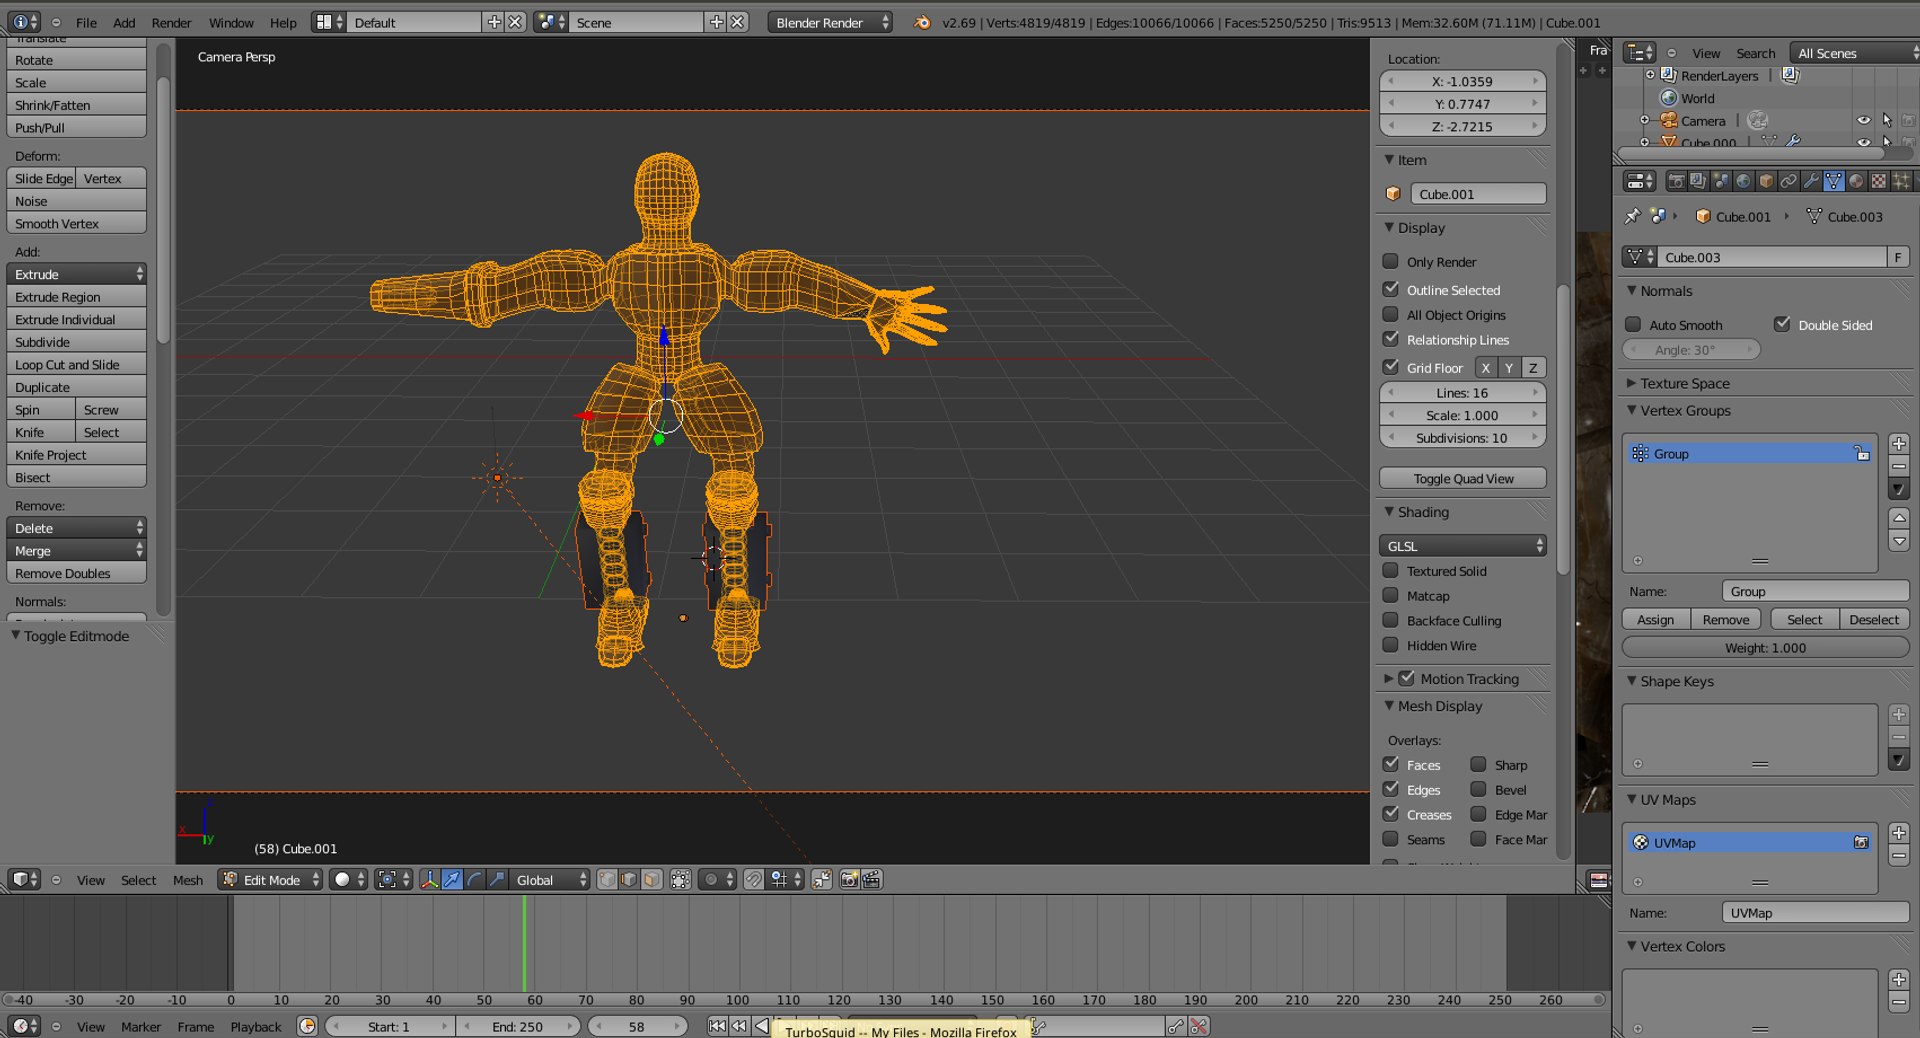This screenshot has width=1920, height=1038.
Task: Enable Textured Solid shading option
Action: click(x=1390, y=570)
